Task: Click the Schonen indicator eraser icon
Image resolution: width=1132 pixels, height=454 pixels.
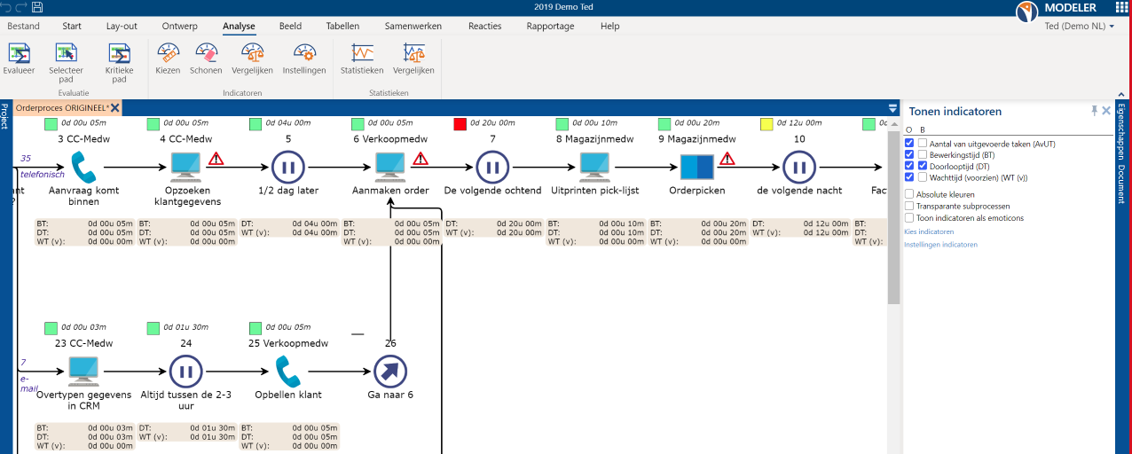Action: tap(206, 53)
